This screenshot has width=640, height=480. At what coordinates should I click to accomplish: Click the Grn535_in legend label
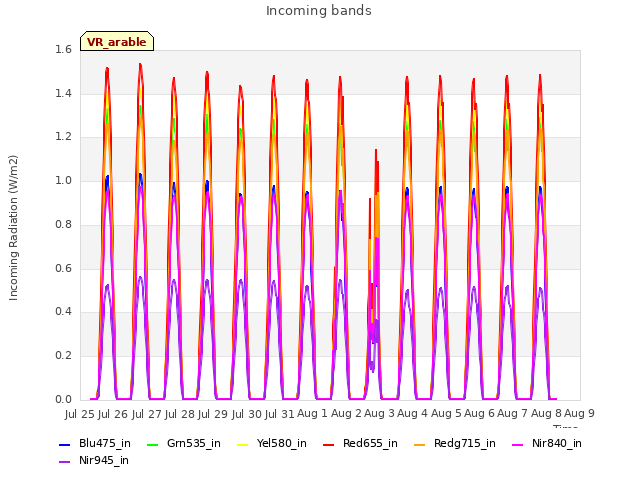coord(194,443)
